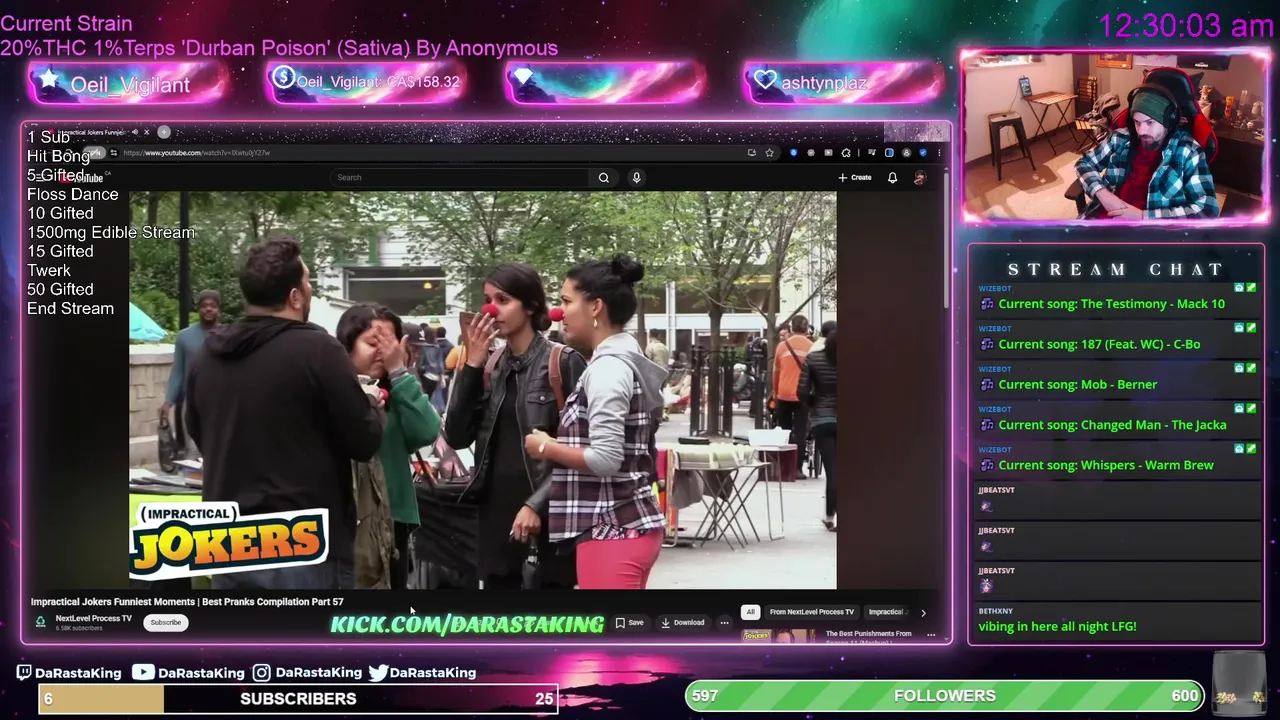1280x720 pixels.
Task: Click the Subscribers goal progress bar
Action: click(298, 698)
